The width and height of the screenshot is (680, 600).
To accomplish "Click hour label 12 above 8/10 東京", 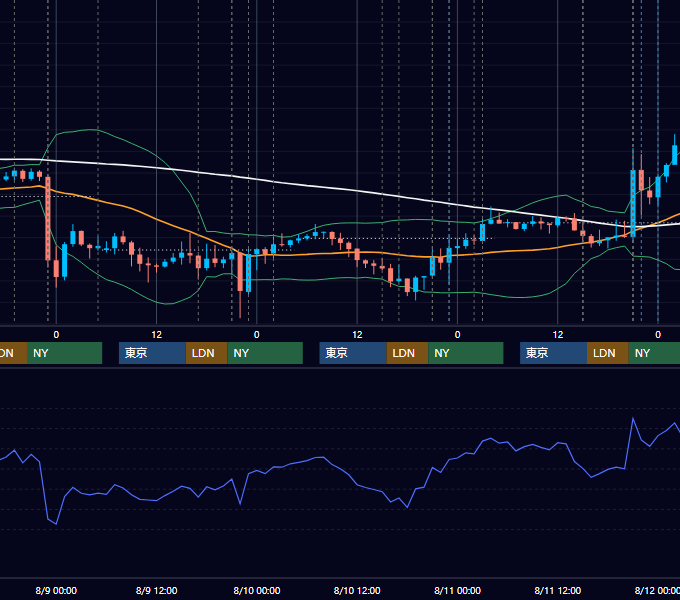I will [357, 335].
